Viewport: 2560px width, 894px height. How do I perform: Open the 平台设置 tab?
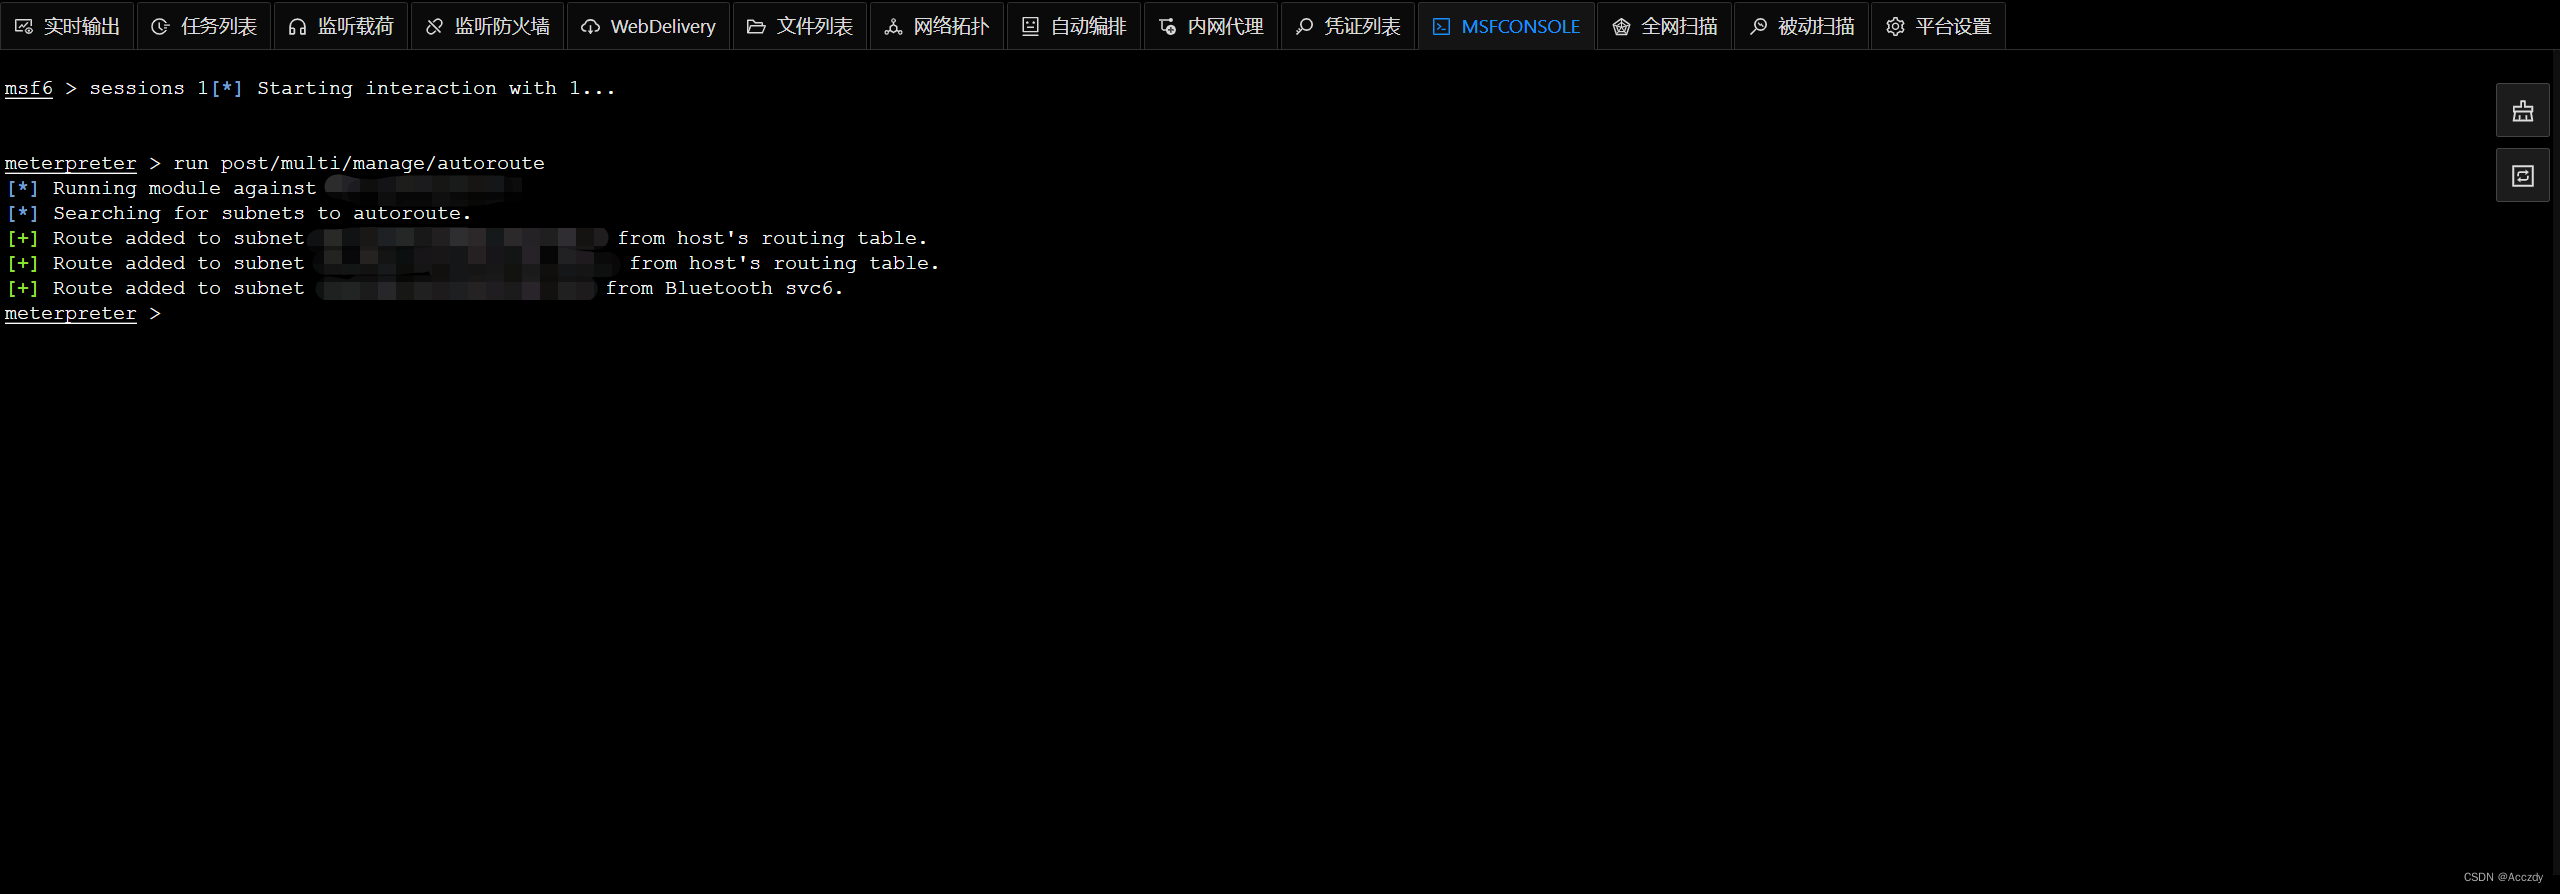[1939, 26]
